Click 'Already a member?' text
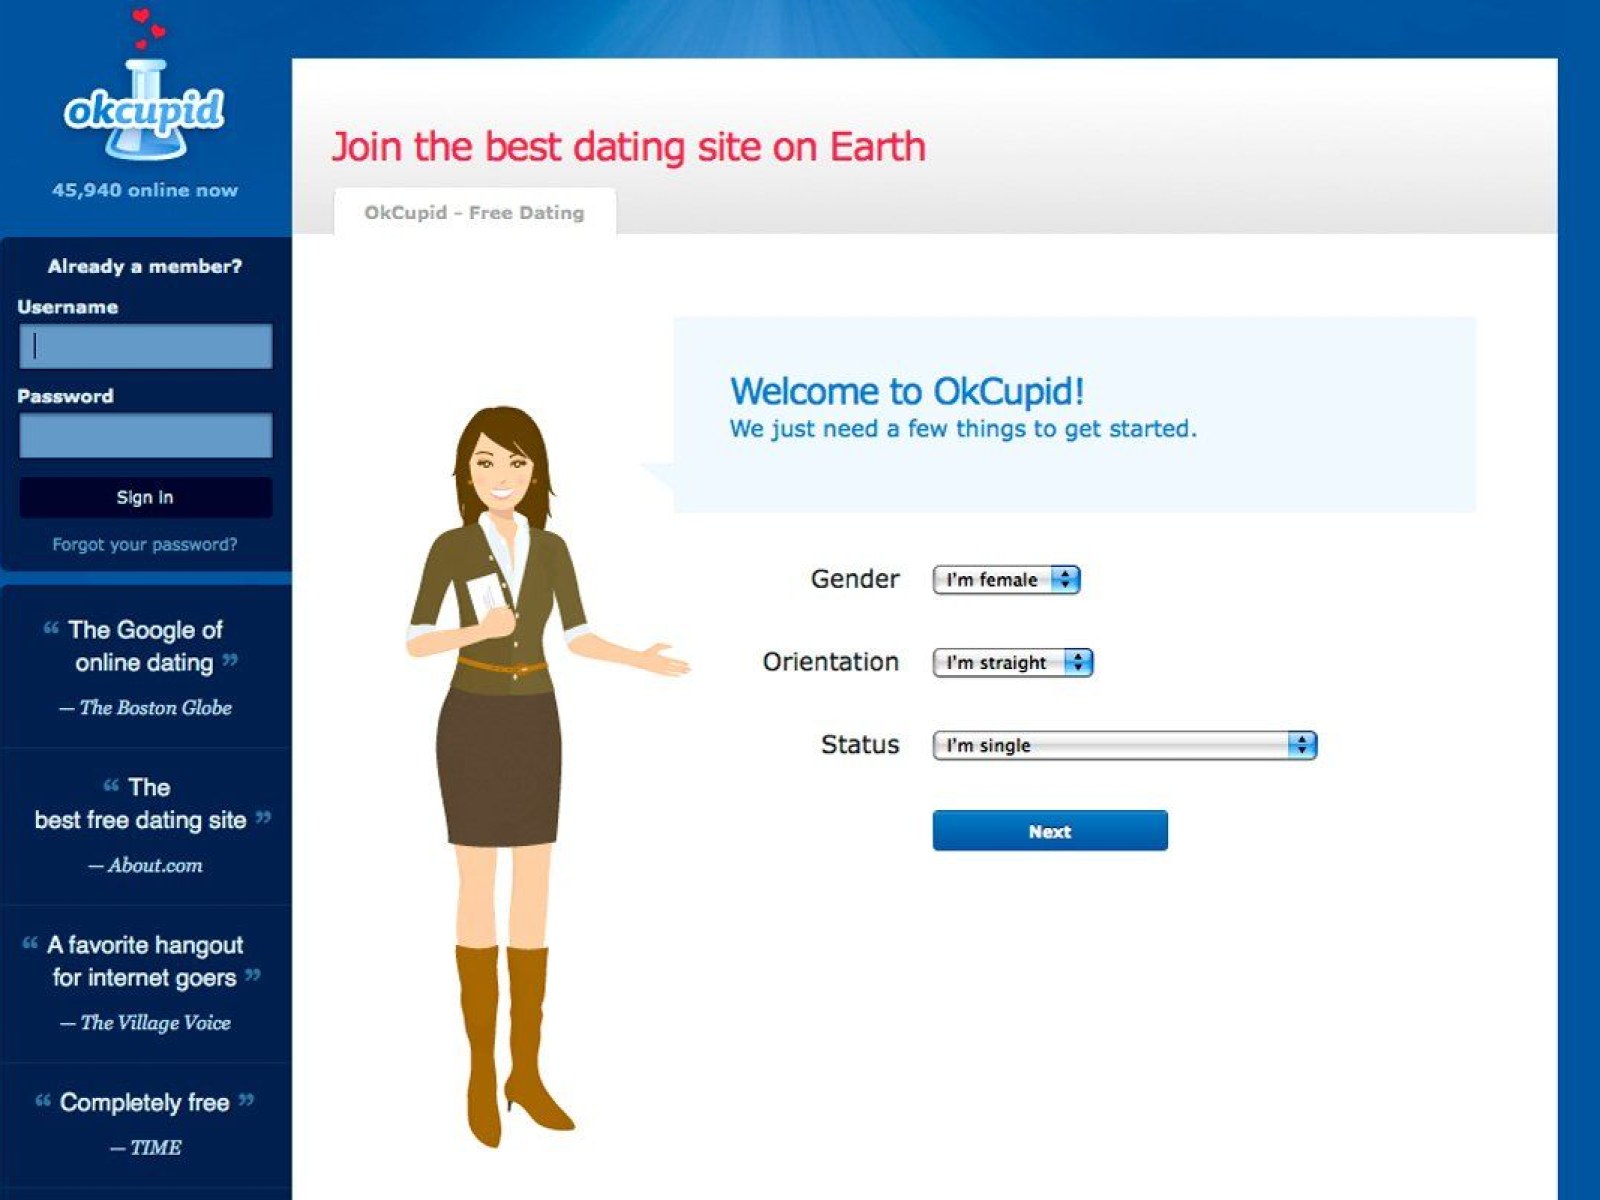 (x=145, y=266)
